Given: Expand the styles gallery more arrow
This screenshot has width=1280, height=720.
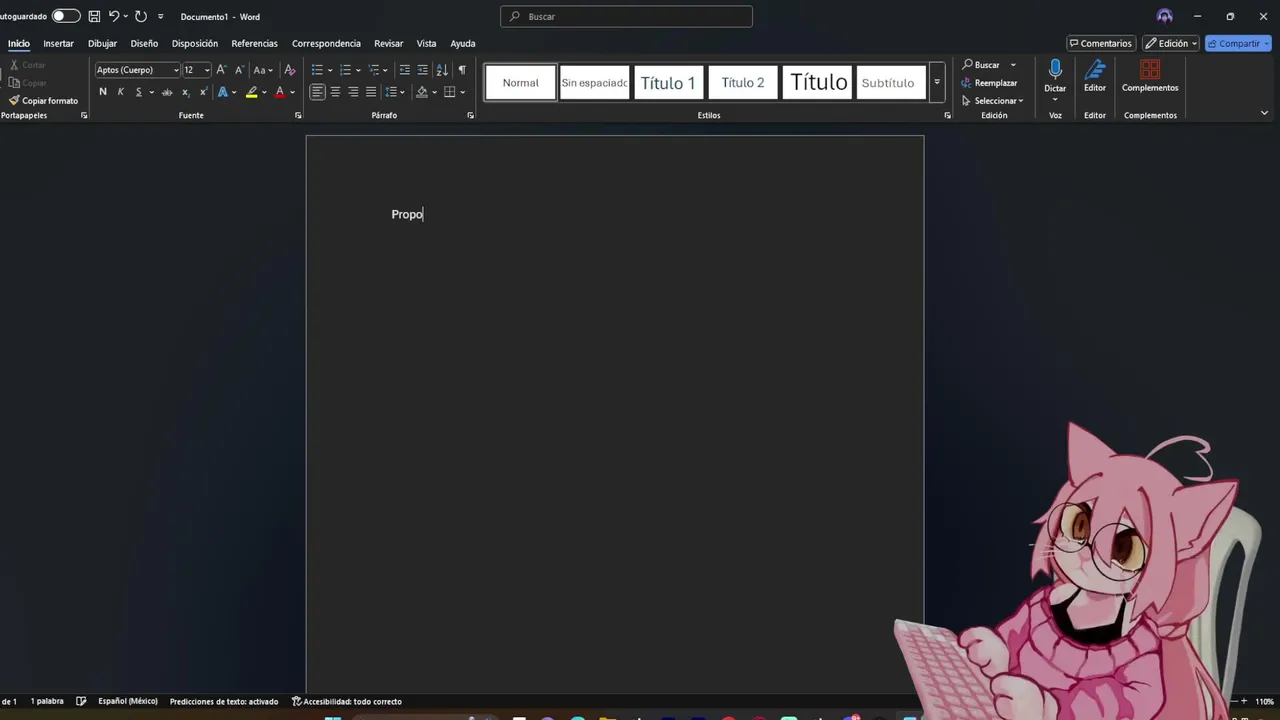Looking at the screenshot, I should [936, 82].
